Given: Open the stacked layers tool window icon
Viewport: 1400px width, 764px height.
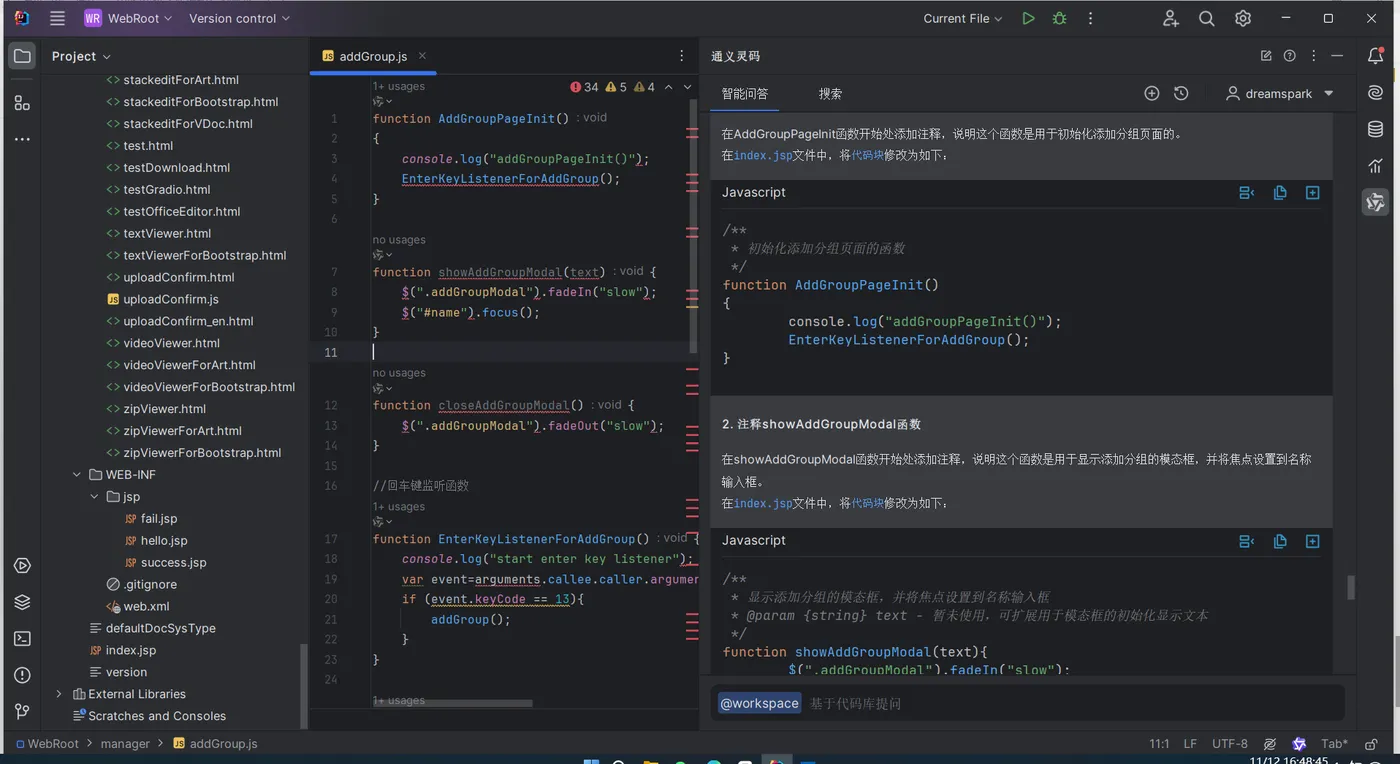Looking at the screenshot, I should click(x=22, y=602).
